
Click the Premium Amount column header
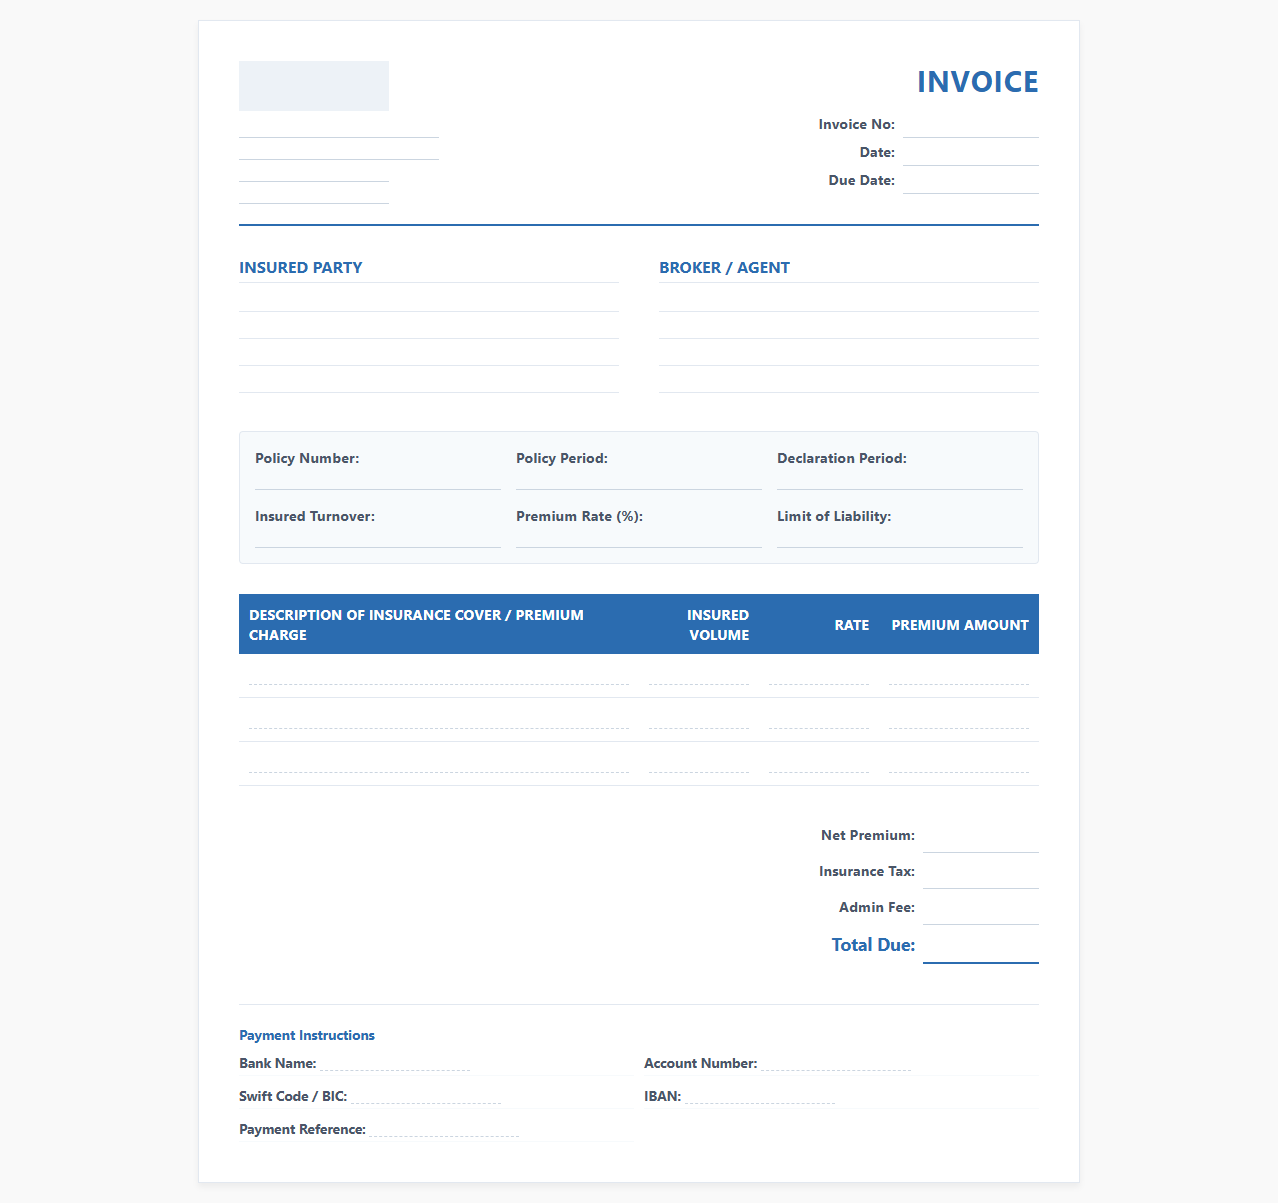pyautogui.click(x=959, y=625)
